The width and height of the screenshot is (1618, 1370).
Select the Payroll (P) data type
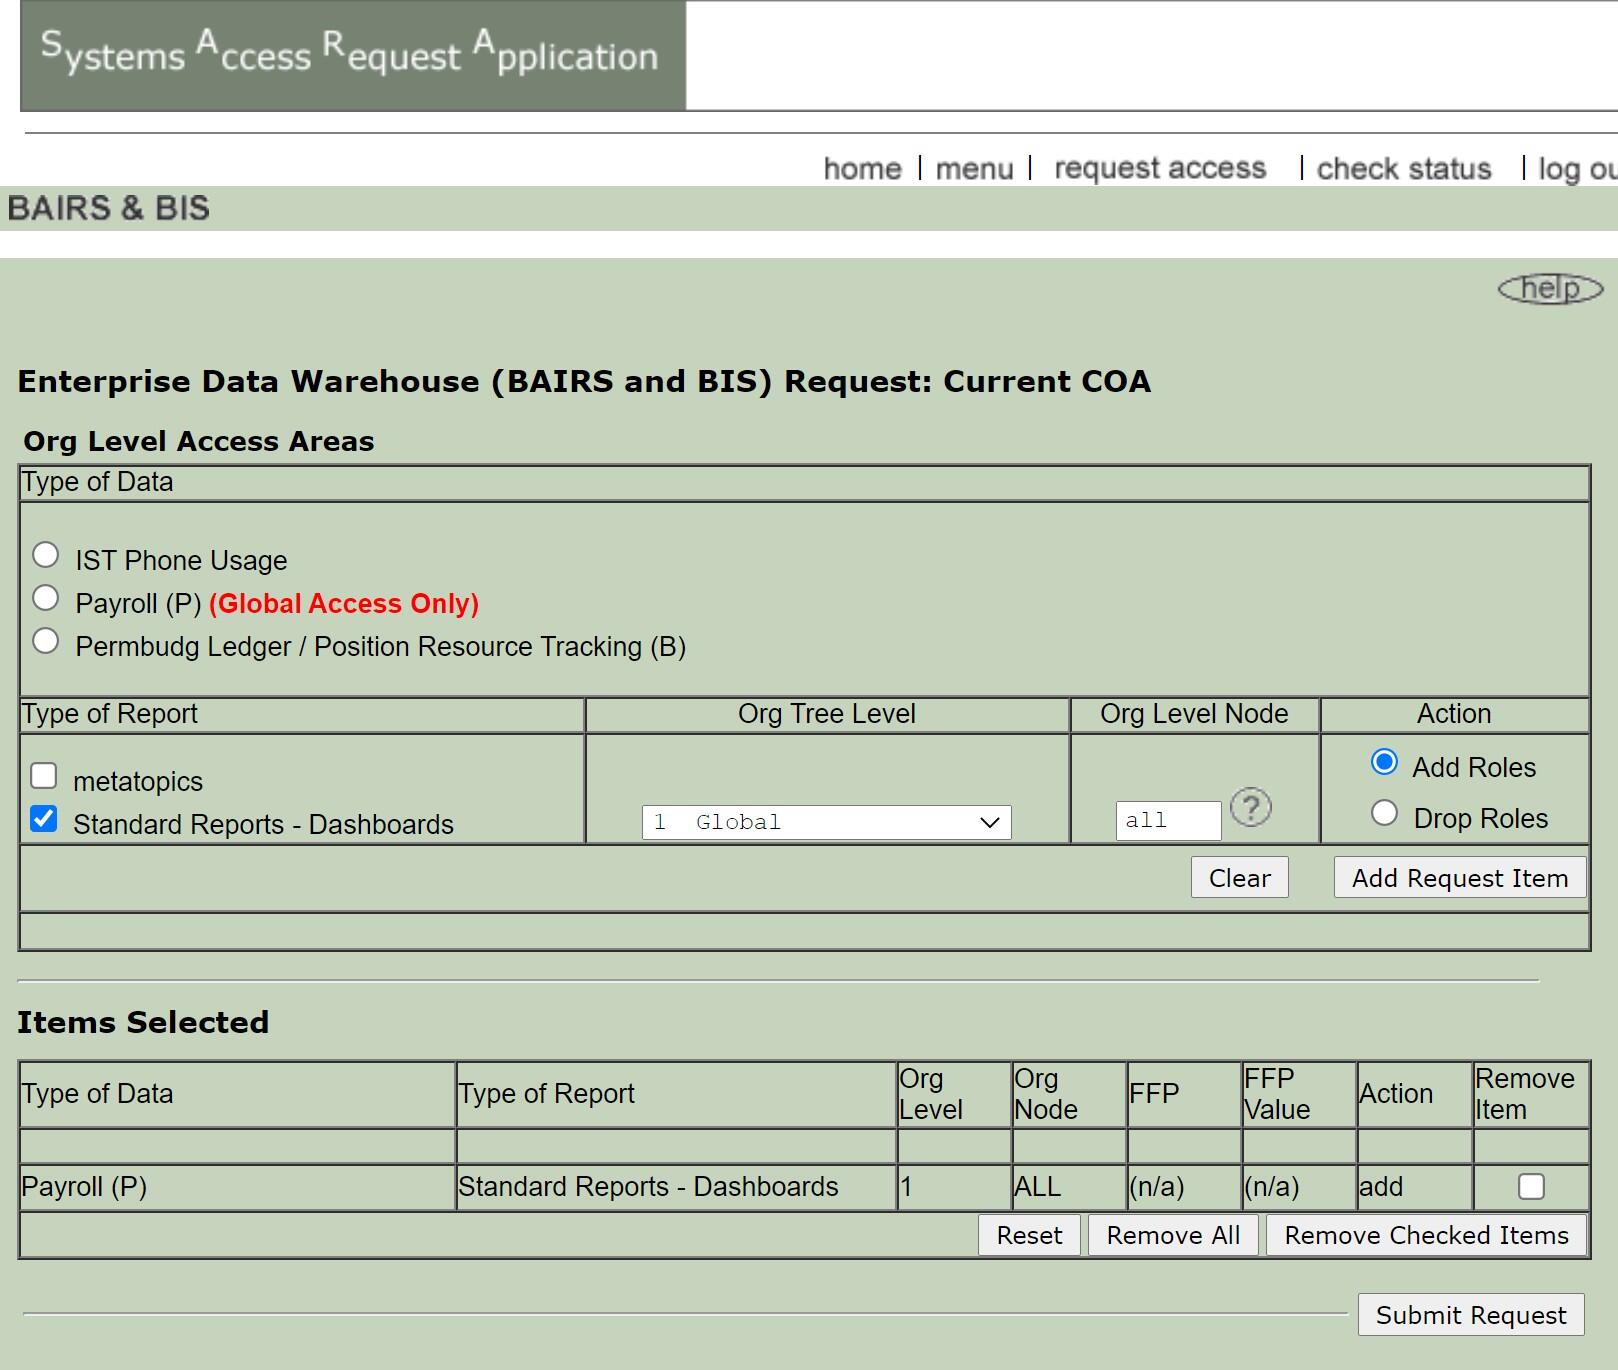click(44, 596)
